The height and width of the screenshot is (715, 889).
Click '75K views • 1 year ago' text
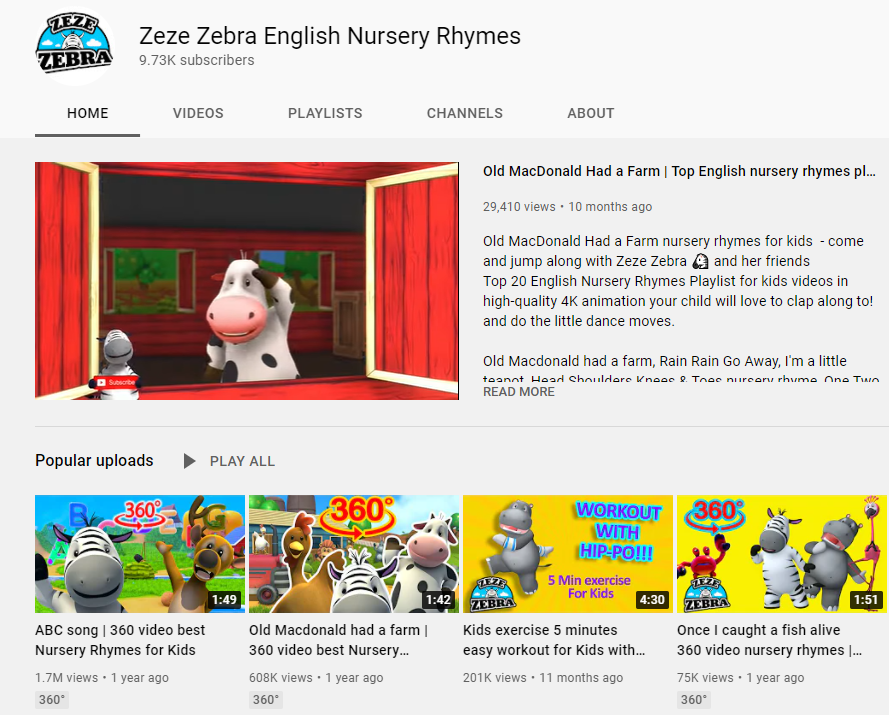pos(740,678)
